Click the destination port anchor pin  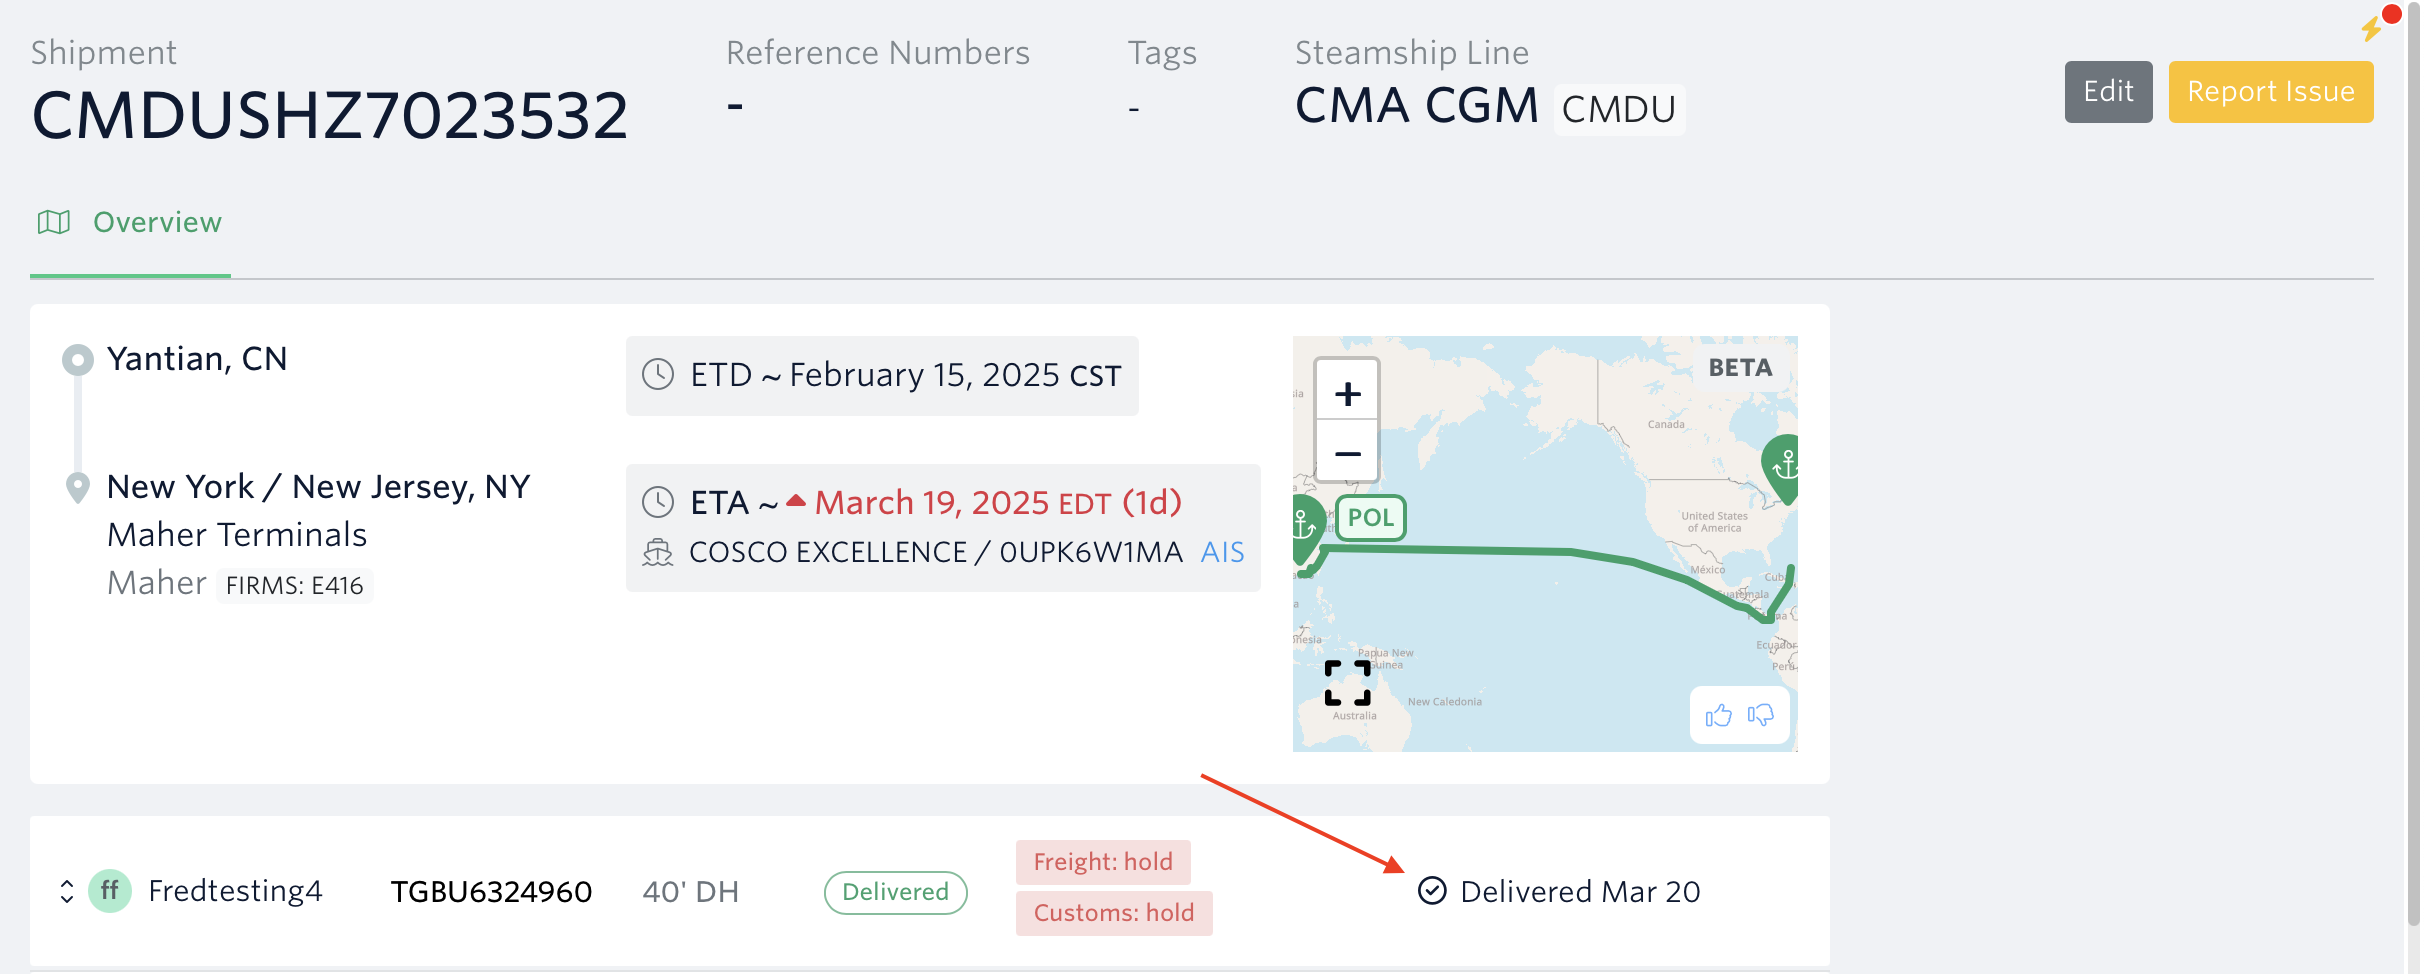click(x=1783, y=466)
